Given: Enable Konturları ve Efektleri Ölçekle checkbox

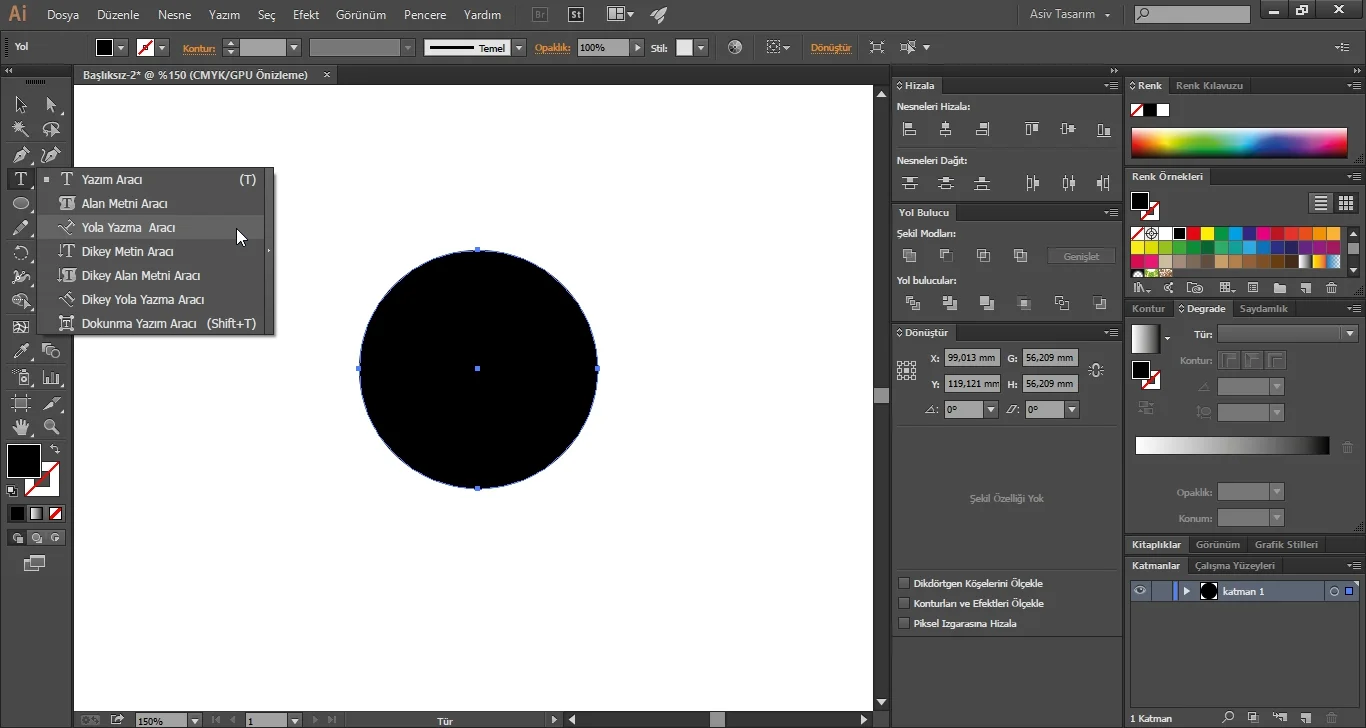Looking at the screenshot, I should pos(904,603).
